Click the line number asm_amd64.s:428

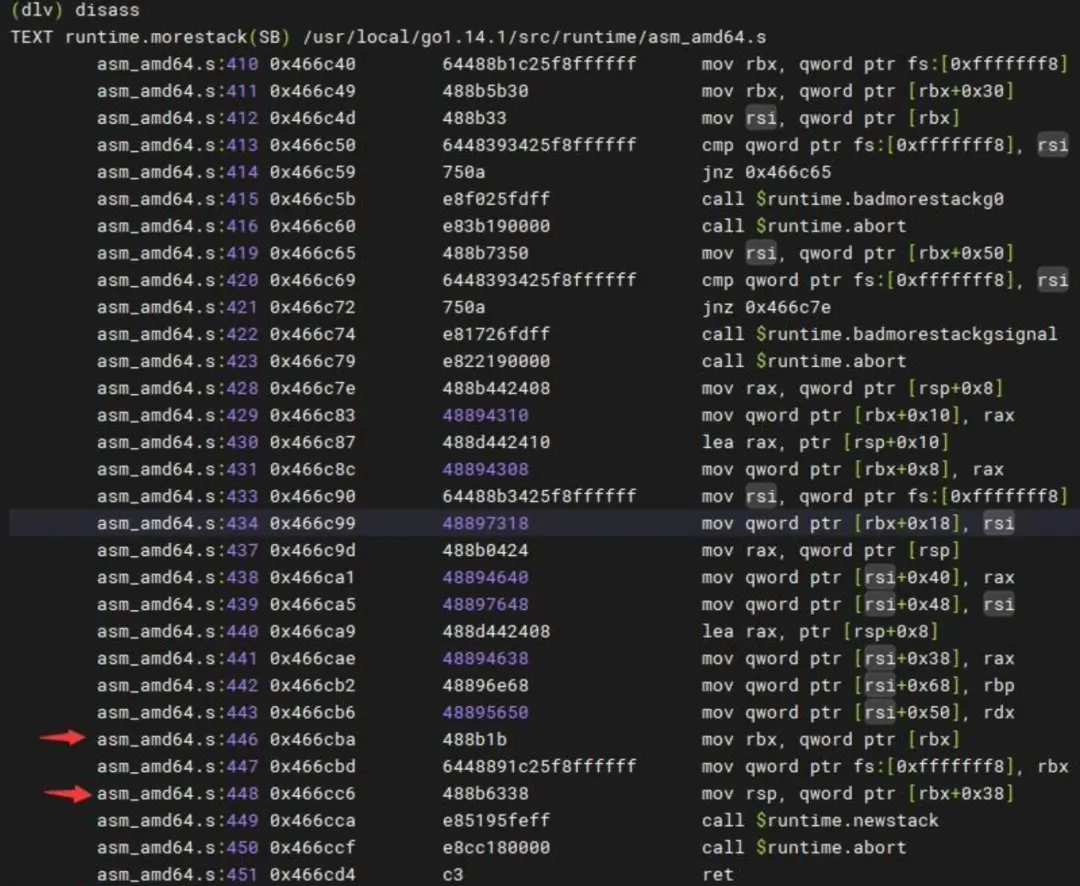click(177, 388)
